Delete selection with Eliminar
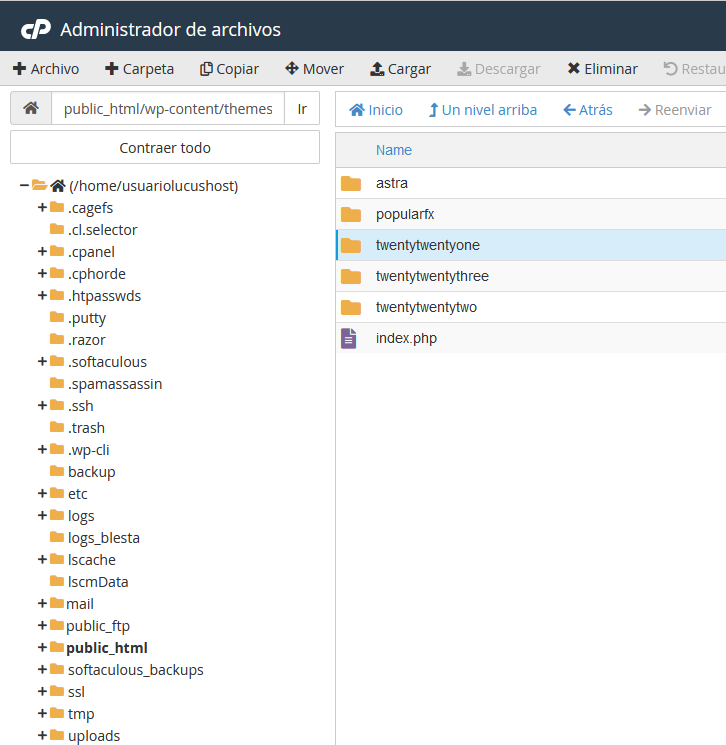 point(602,69)
